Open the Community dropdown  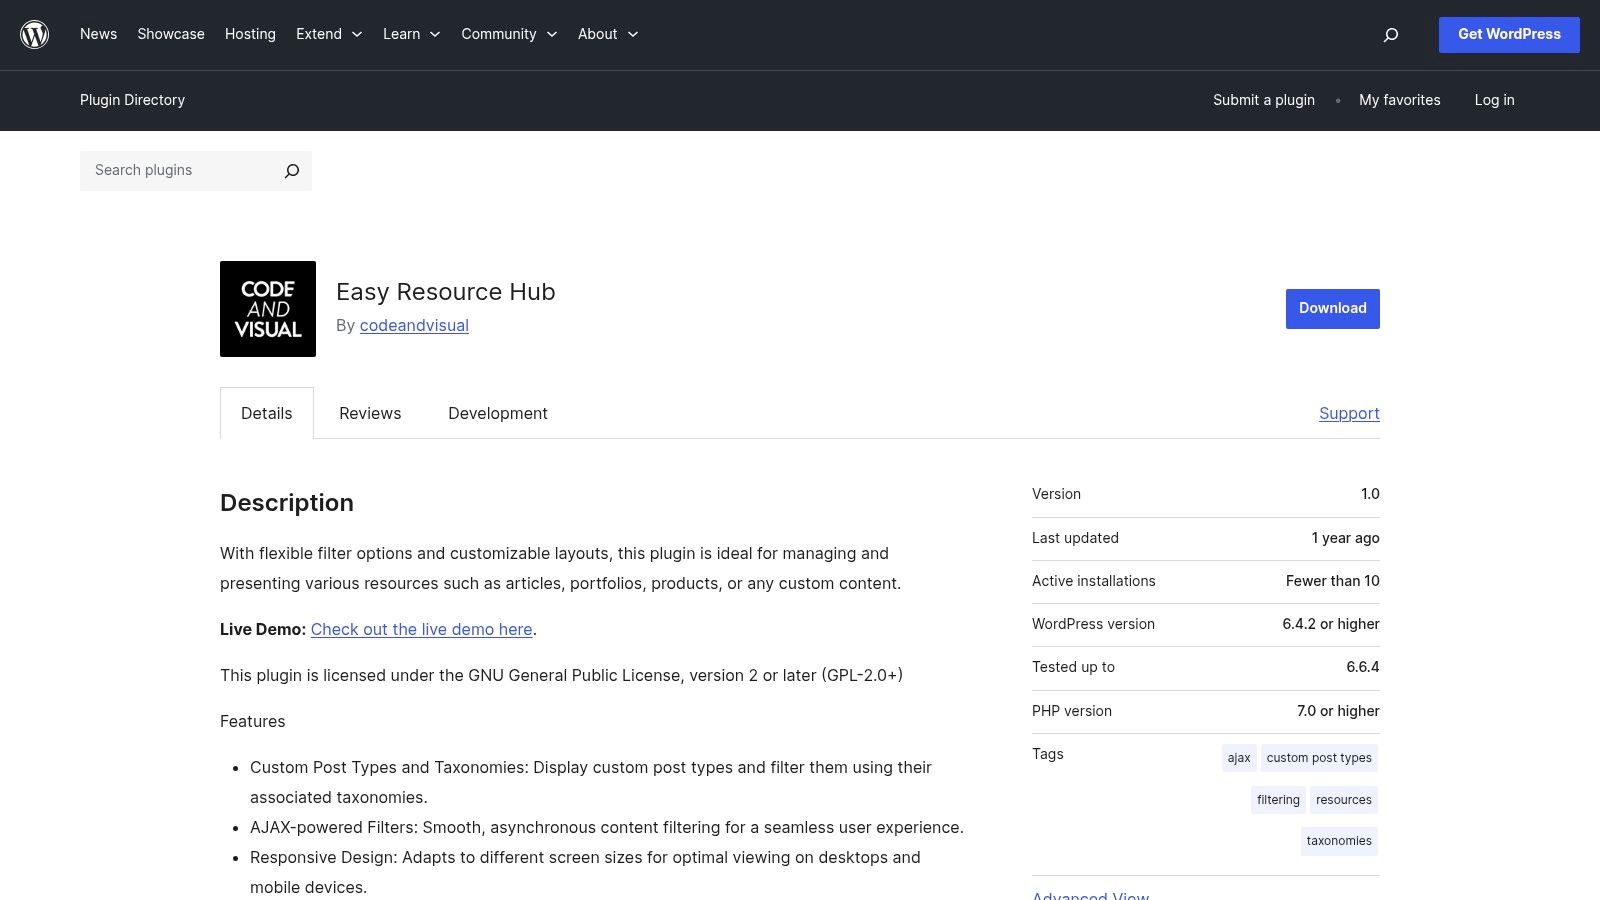tap(509, 33)
